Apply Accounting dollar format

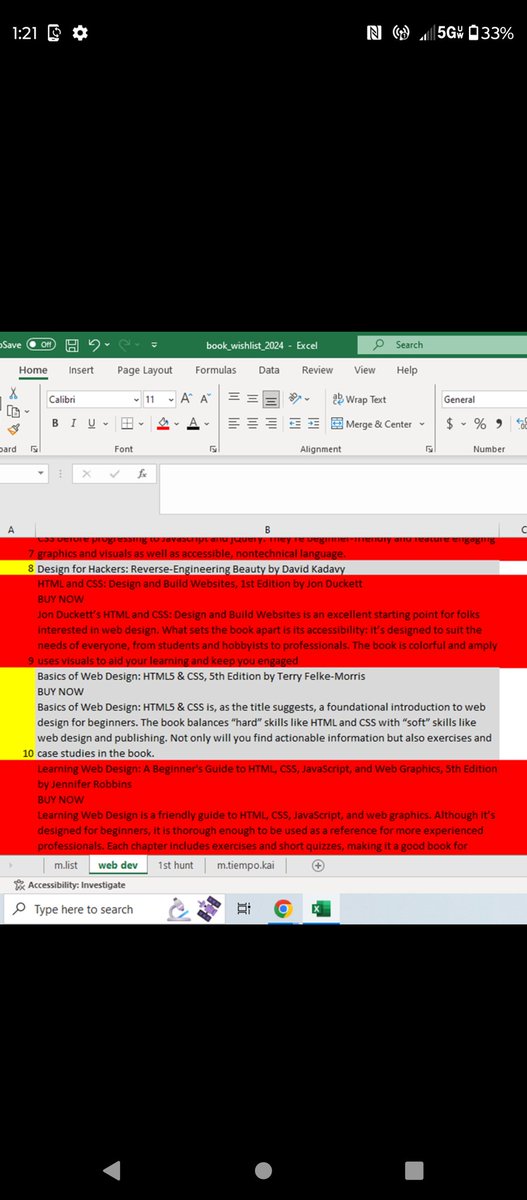tap(450, 424)
